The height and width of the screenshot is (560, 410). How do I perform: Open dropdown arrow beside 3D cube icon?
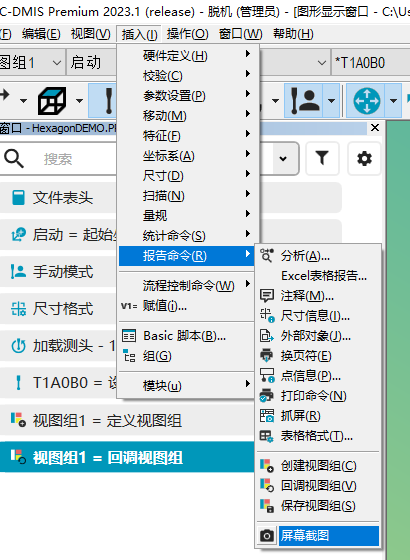point(79,101)
